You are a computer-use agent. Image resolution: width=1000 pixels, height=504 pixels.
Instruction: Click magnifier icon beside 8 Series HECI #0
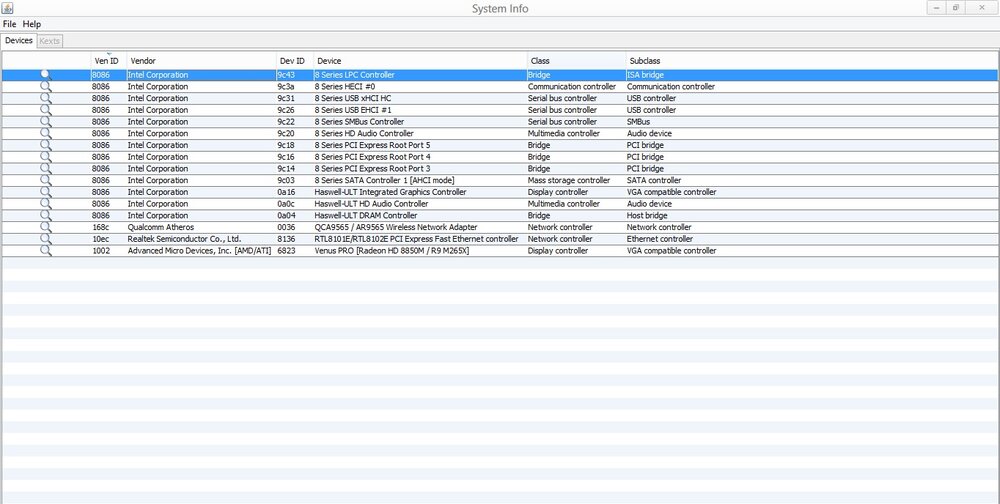[x=45, y=87]
